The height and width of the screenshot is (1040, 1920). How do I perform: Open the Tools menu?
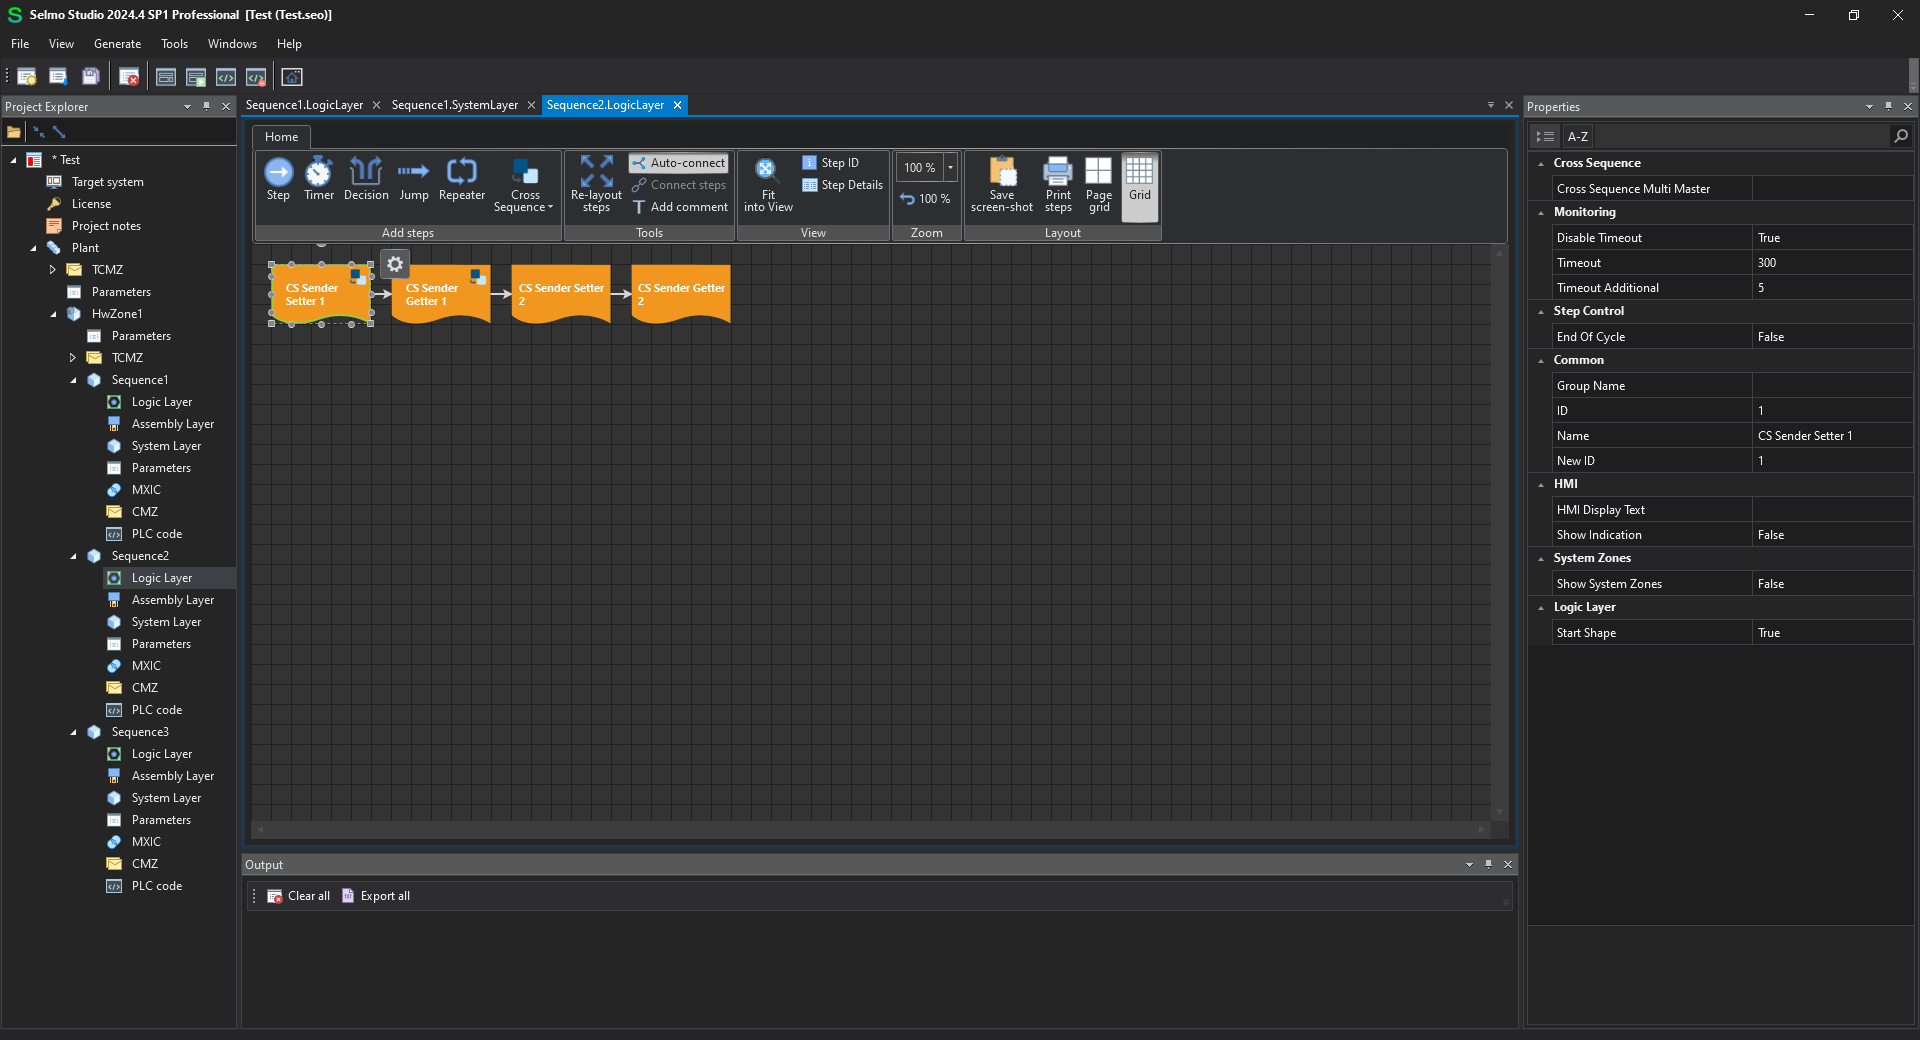(x=174, y=44)
